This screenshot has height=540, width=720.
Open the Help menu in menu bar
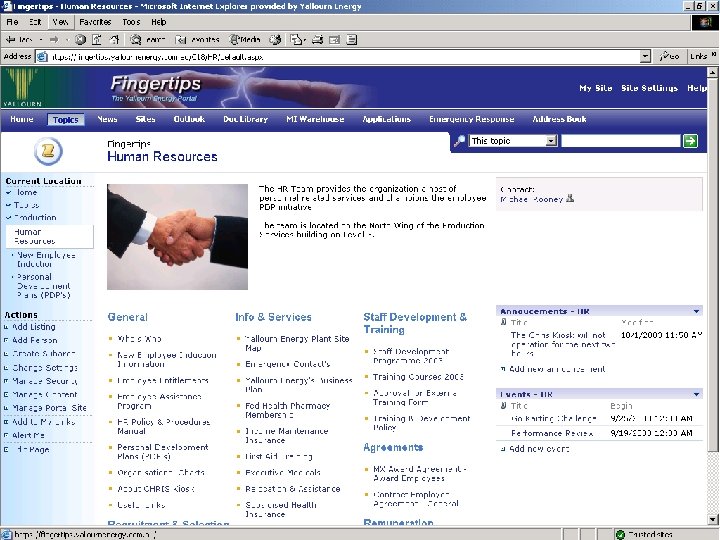[158, 22]
